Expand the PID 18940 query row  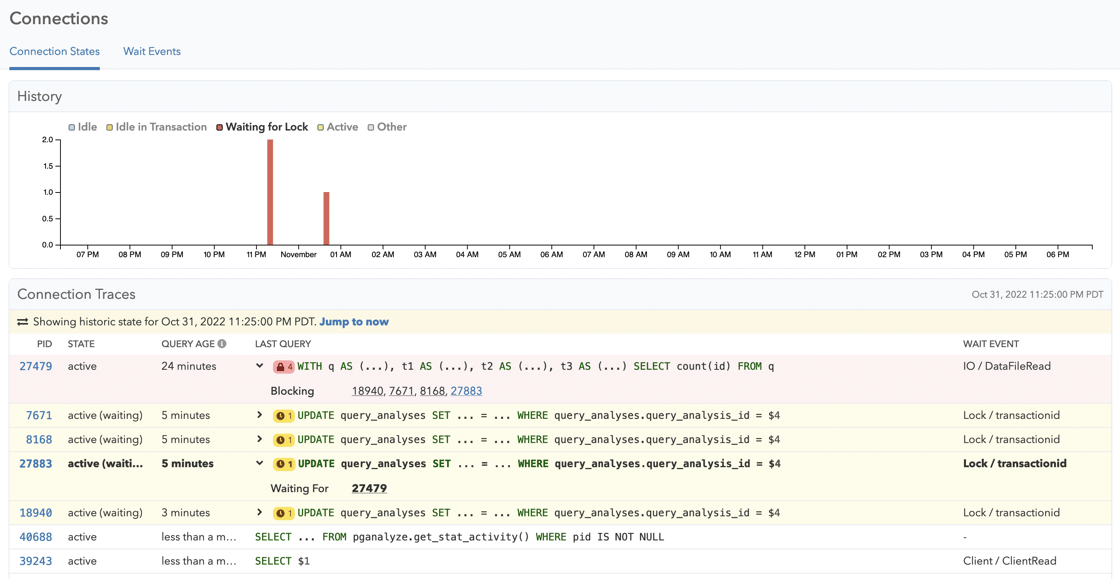click(260, 513)
